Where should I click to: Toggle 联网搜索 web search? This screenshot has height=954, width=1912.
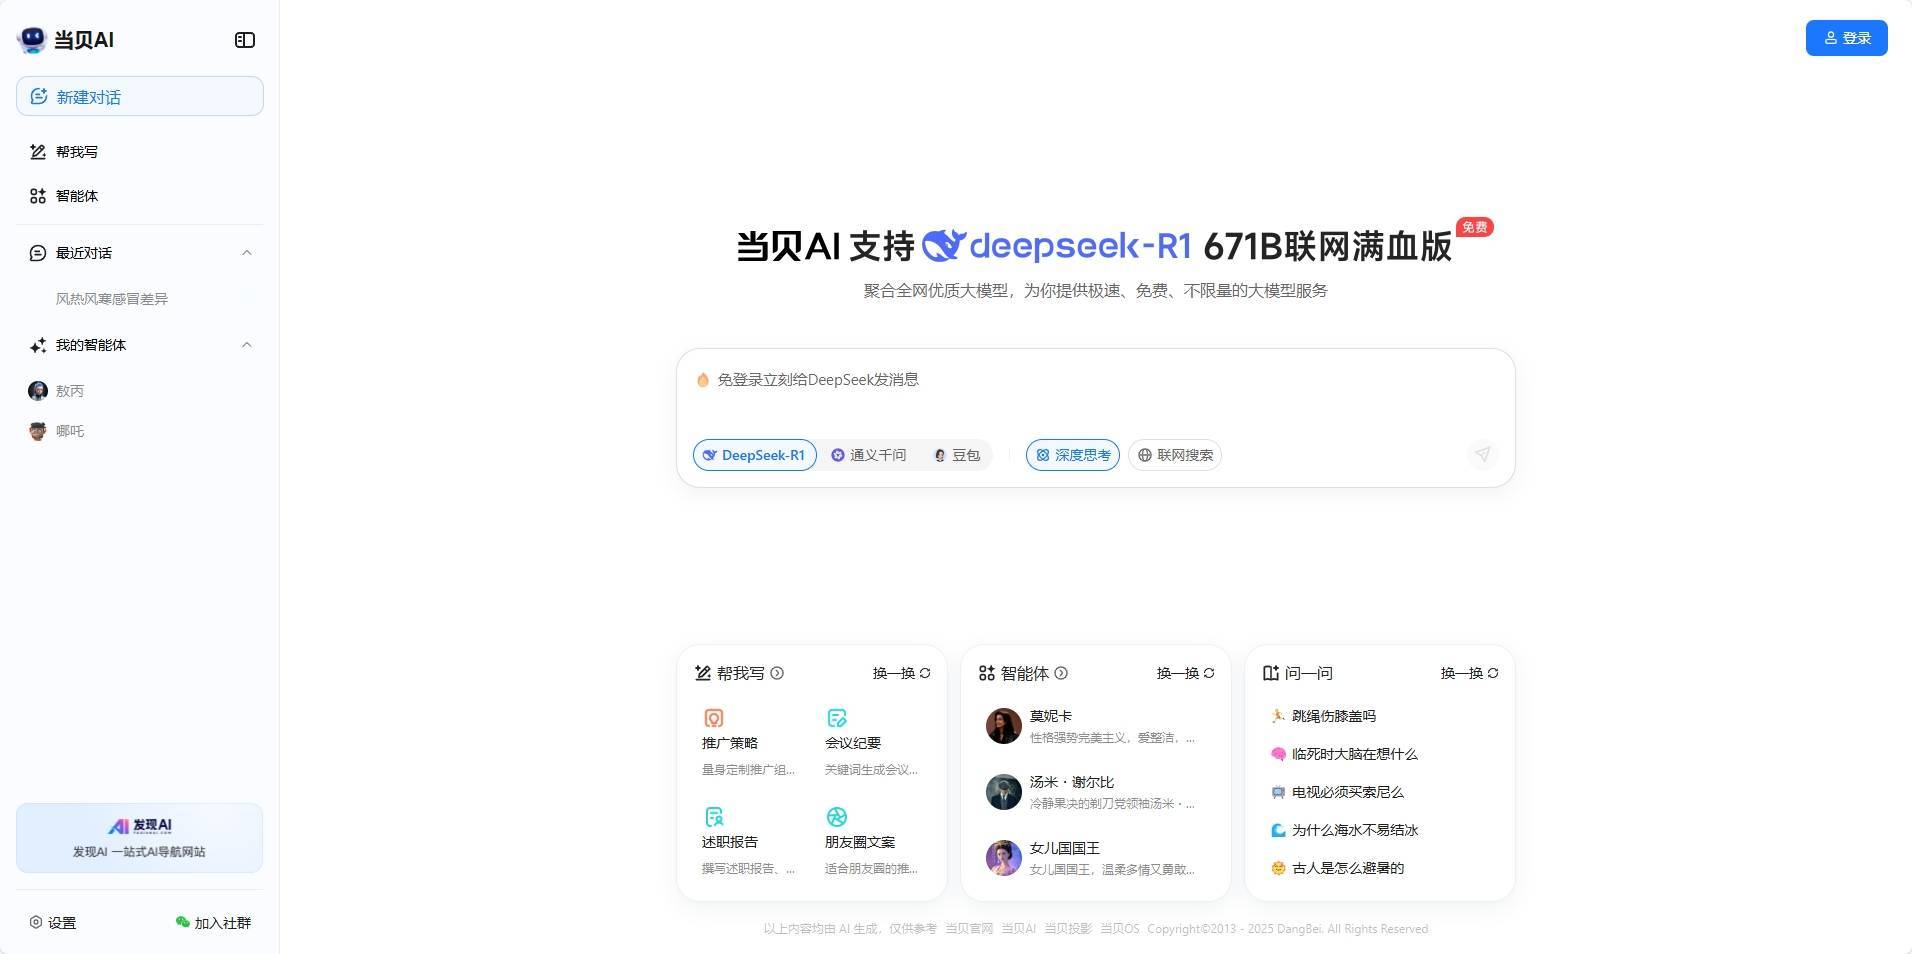(1175, 455)
